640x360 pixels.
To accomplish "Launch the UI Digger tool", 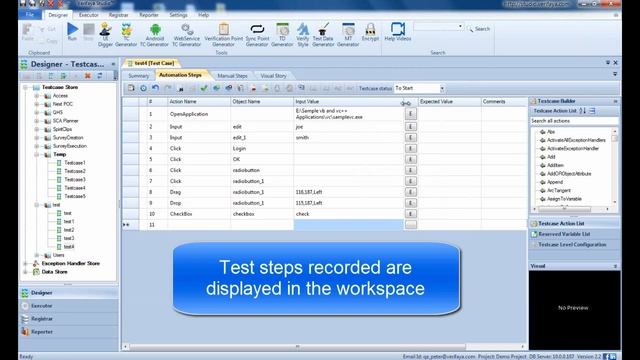I will (105, 35).
